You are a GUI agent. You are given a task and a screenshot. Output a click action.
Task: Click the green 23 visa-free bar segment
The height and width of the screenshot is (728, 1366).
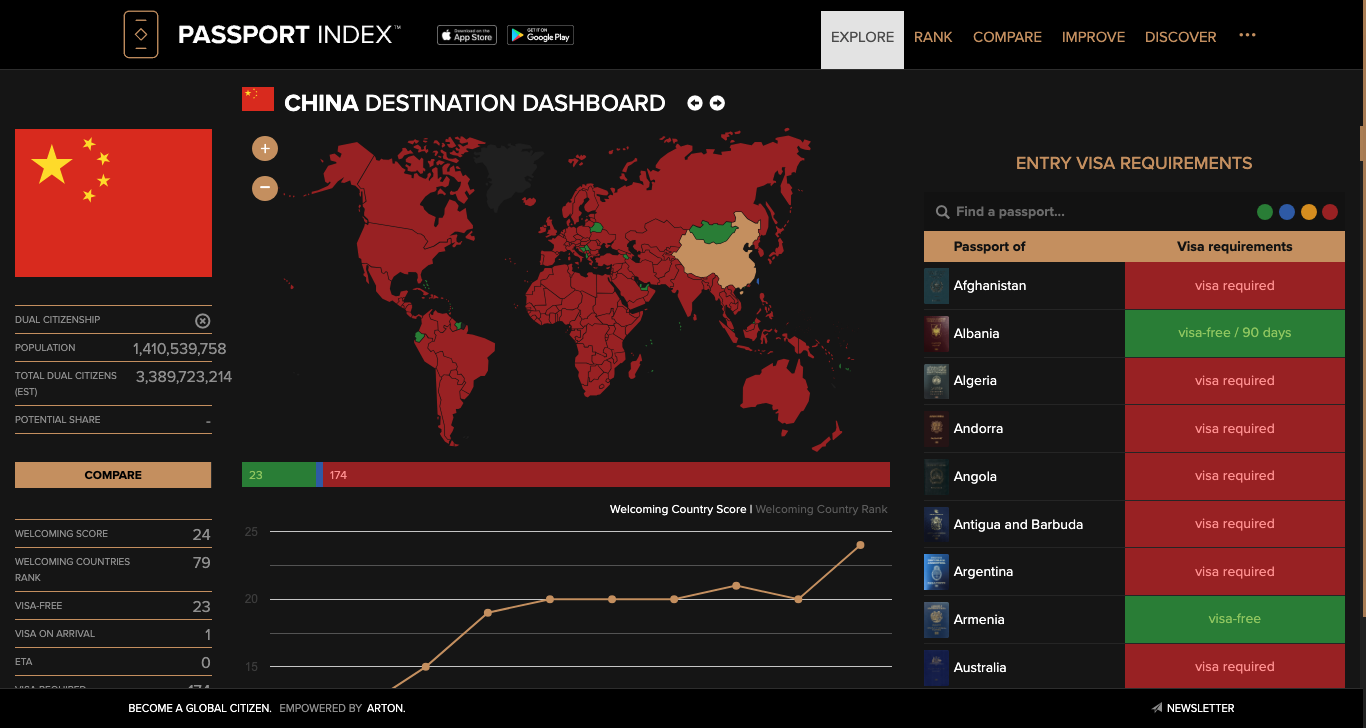[278, 475]
